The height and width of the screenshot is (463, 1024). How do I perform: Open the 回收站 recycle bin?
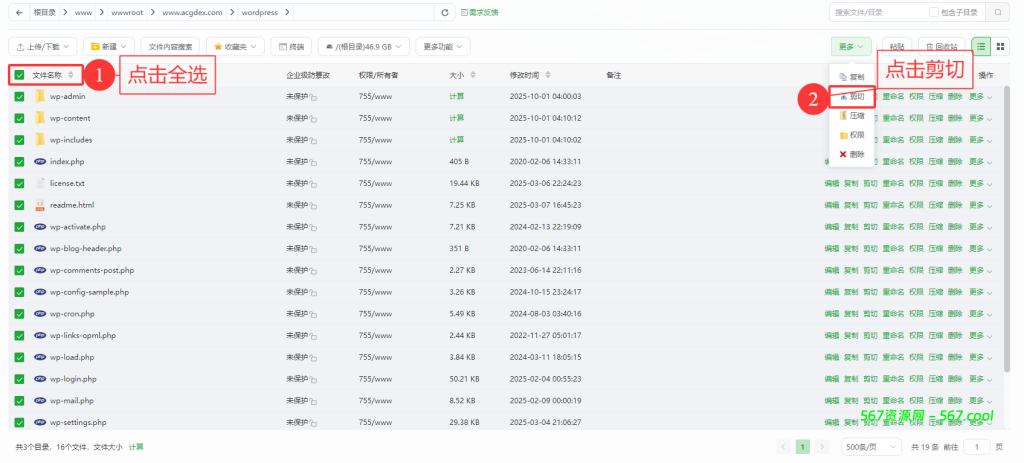tap(943, 46)
